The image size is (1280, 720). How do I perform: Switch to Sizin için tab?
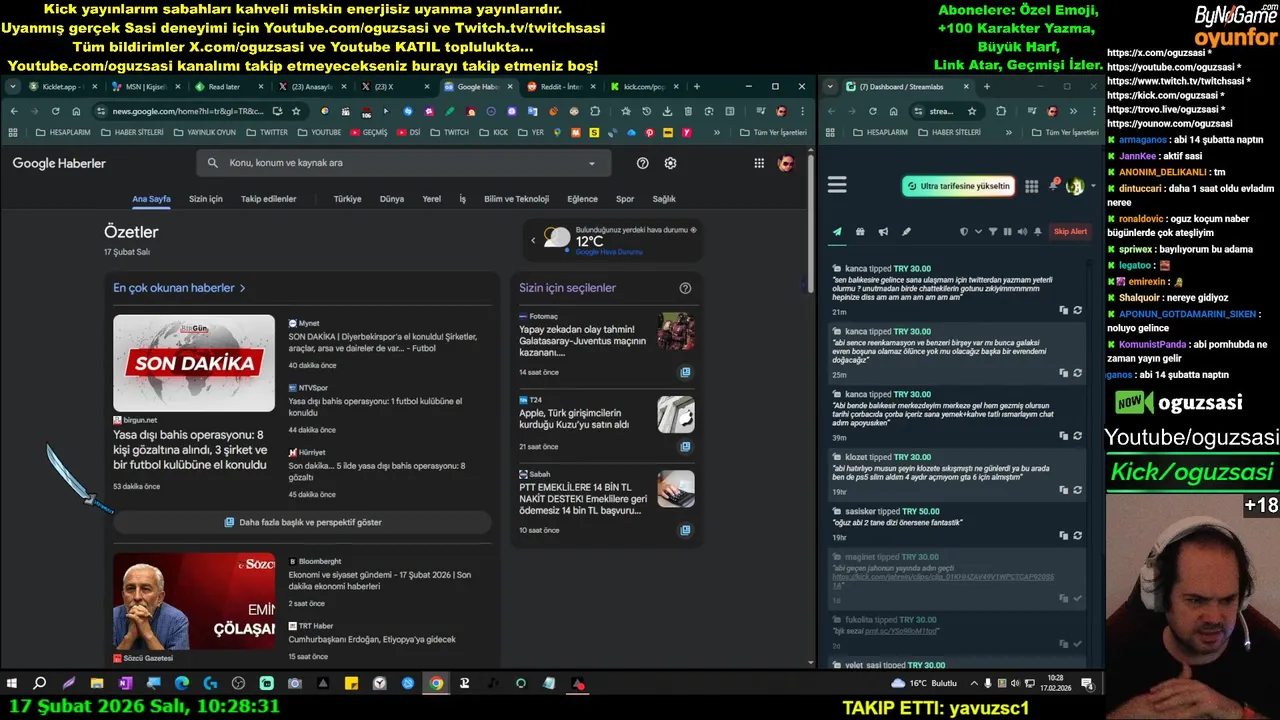pos(206,199)
